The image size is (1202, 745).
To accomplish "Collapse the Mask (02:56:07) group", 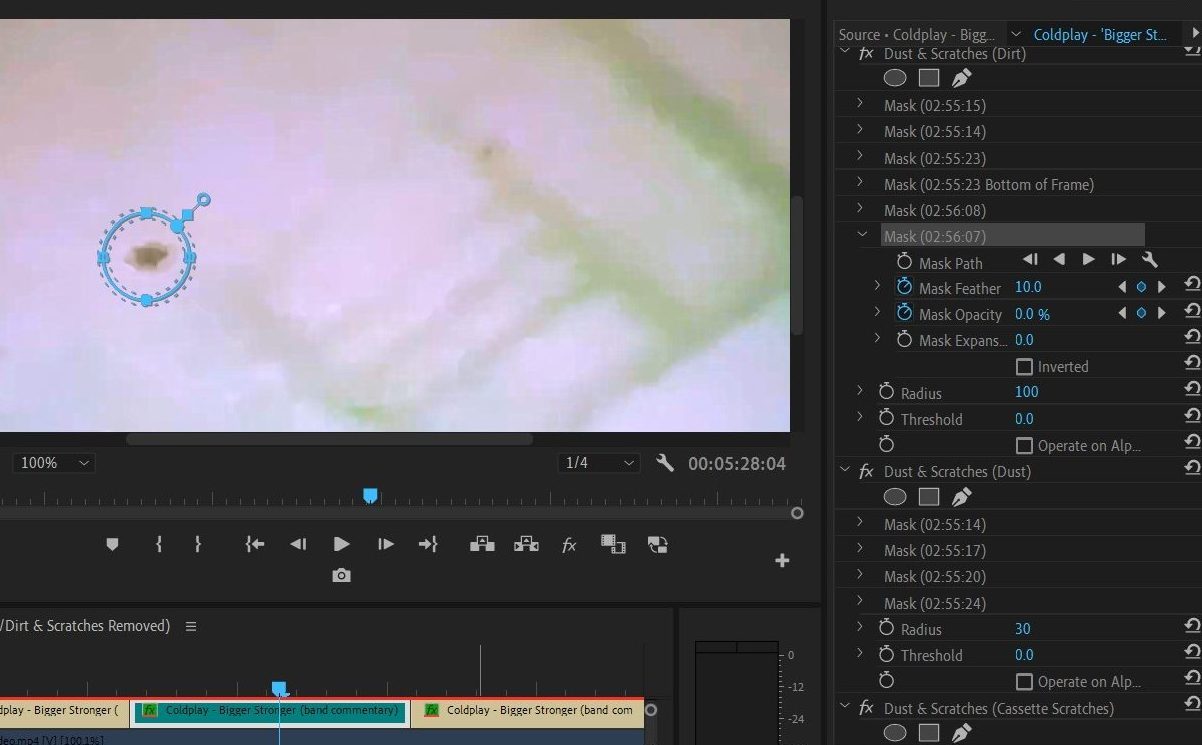I will coord(862,235).
